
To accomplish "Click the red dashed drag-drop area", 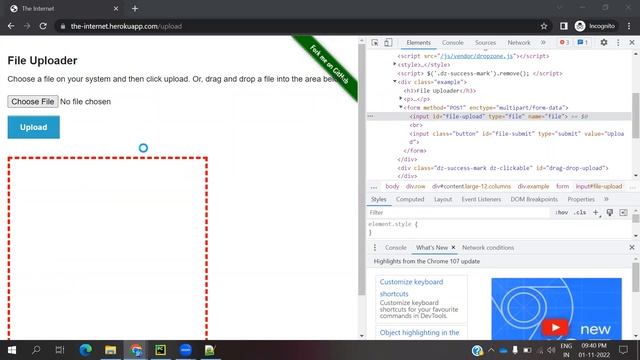I will (108, 248).
